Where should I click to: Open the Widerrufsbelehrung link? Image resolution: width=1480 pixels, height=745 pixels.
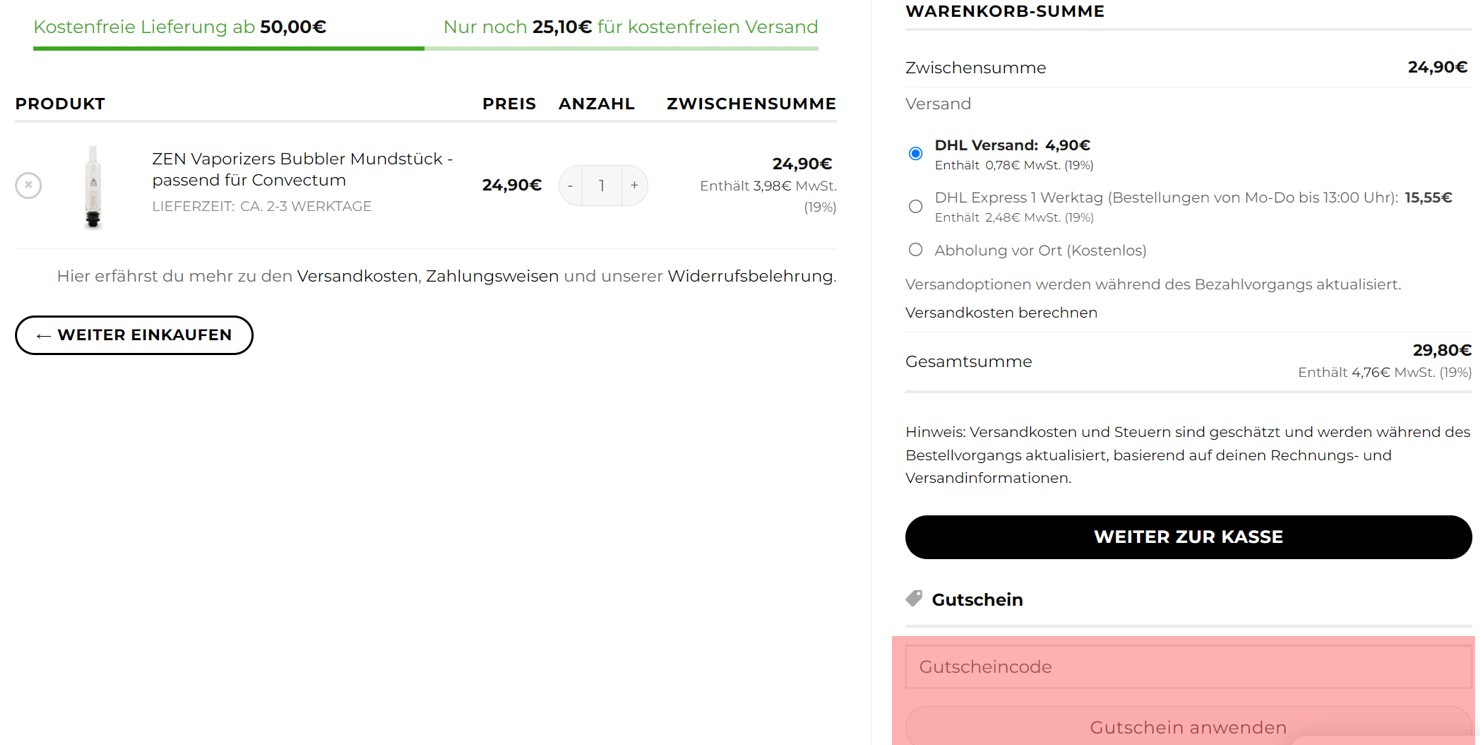point(750,276)
